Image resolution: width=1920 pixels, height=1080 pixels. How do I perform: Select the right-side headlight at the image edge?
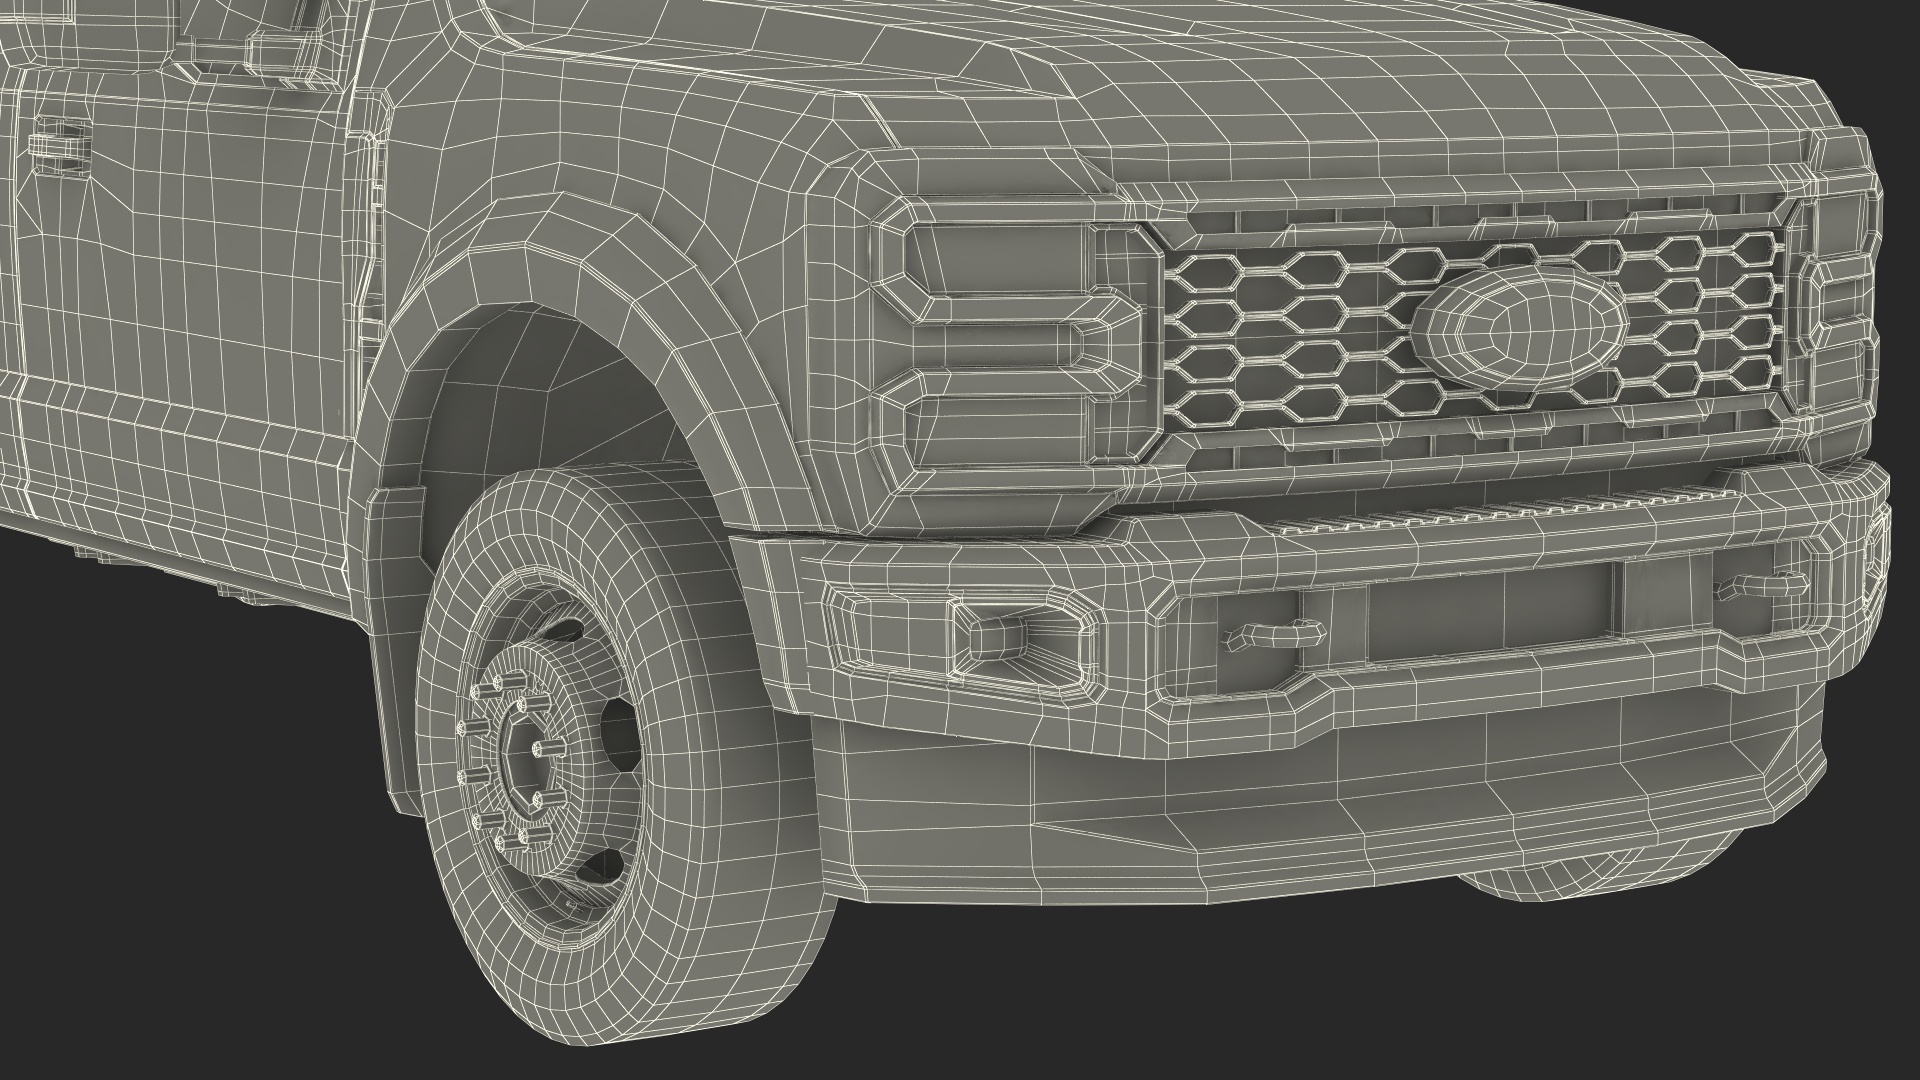tap(1838, 300)
